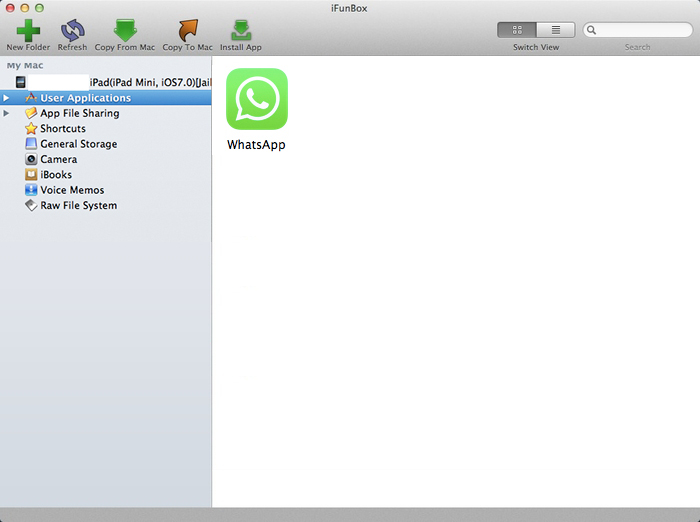Image resolution: width=700 pixels, height=522 pixels.
Task: Close the iFunBox window
Action: click(10, 8)
